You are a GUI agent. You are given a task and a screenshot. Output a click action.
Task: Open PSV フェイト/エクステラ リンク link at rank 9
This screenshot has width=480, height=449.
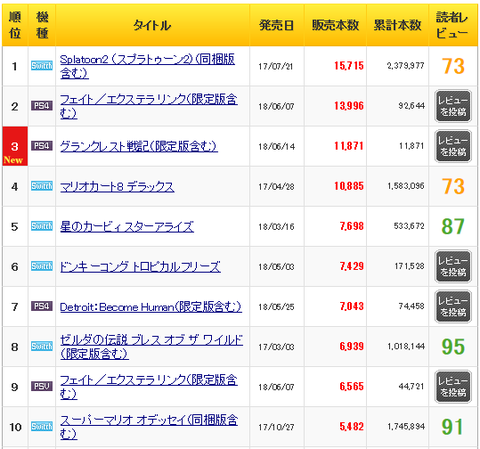[x=148, y=387]
